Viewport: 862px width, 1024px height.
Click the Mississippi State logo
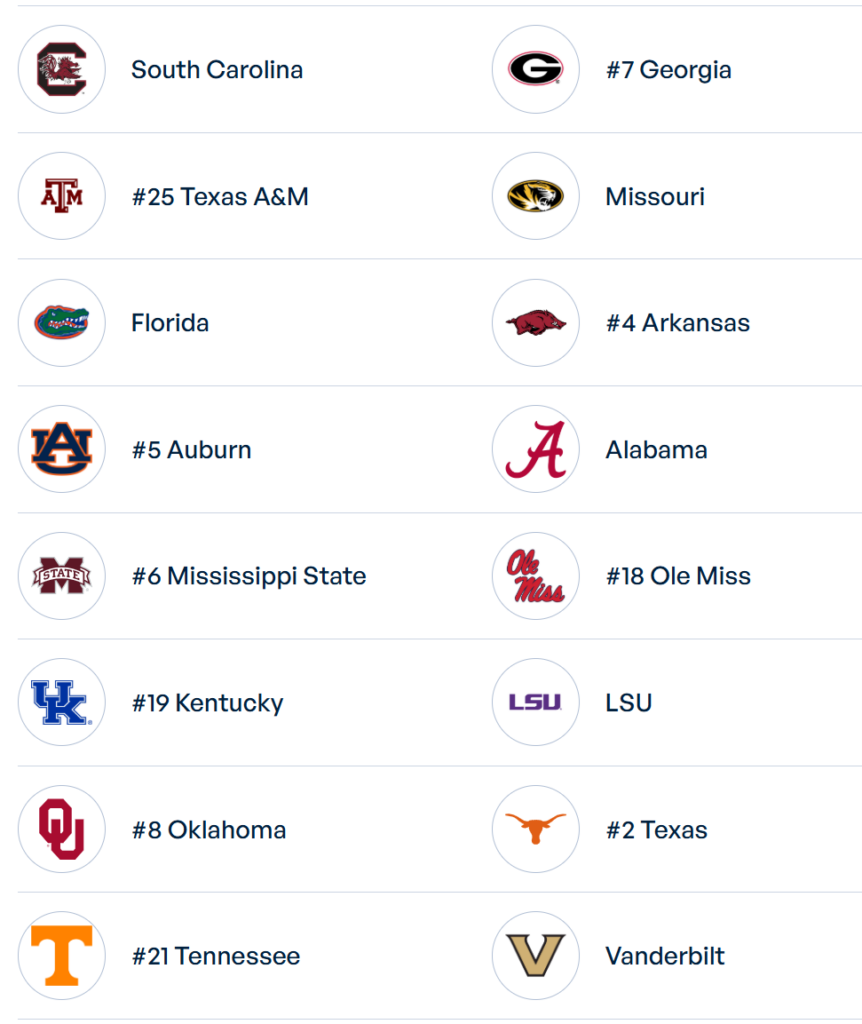(x=61, y=576)
